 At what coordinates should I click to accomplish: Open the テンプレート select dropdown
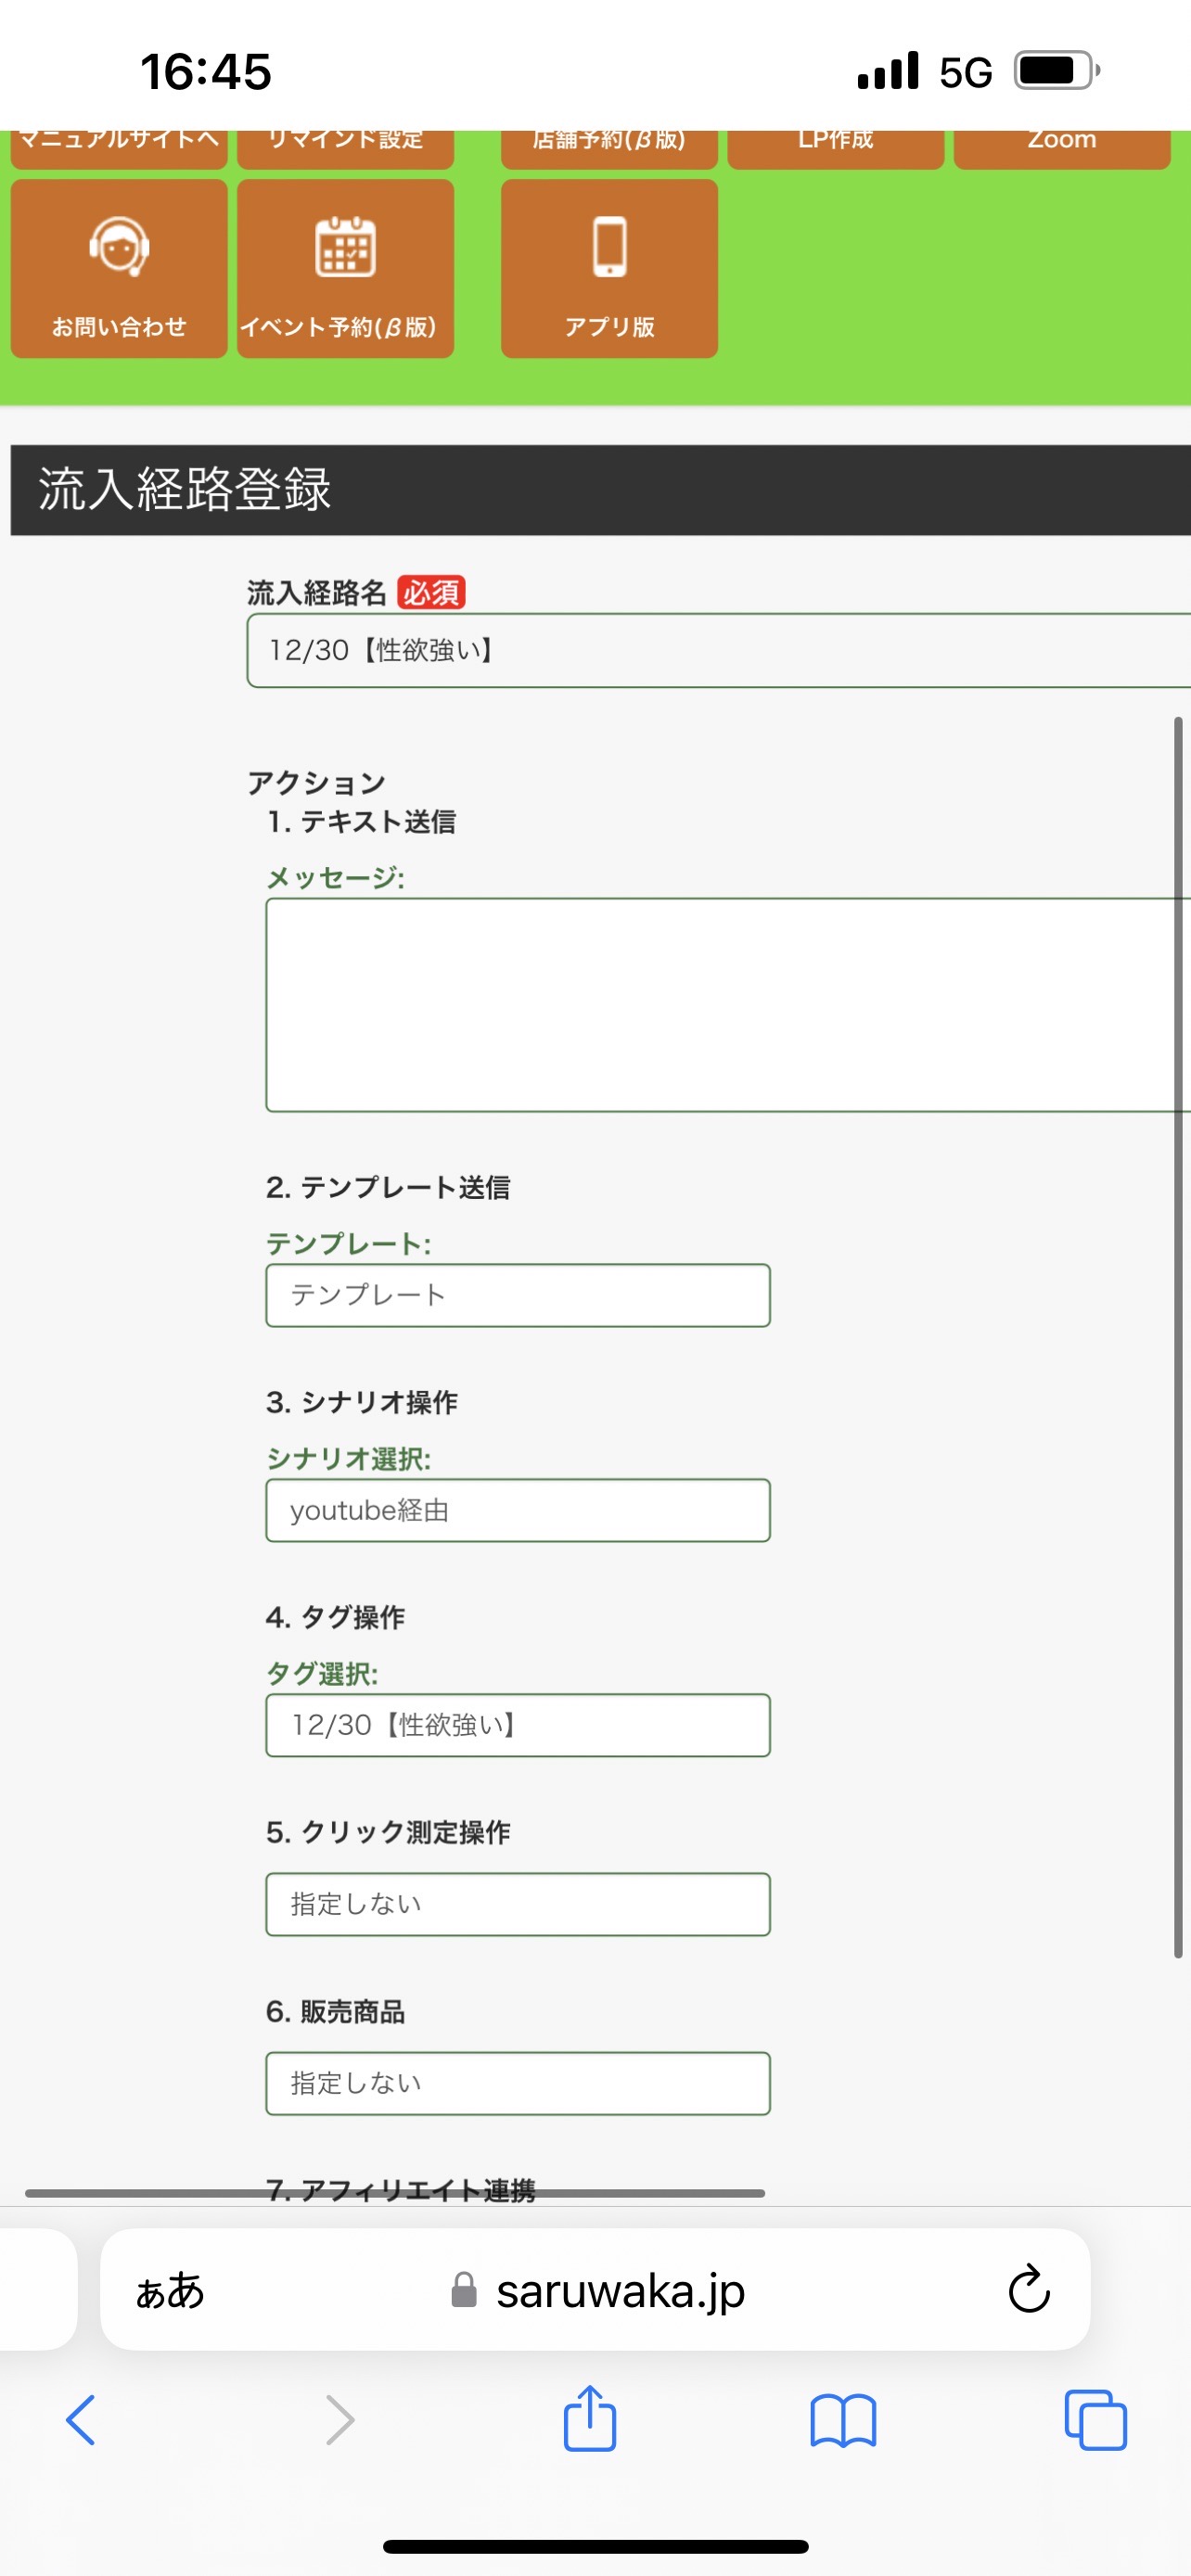tap(518, 1295)
